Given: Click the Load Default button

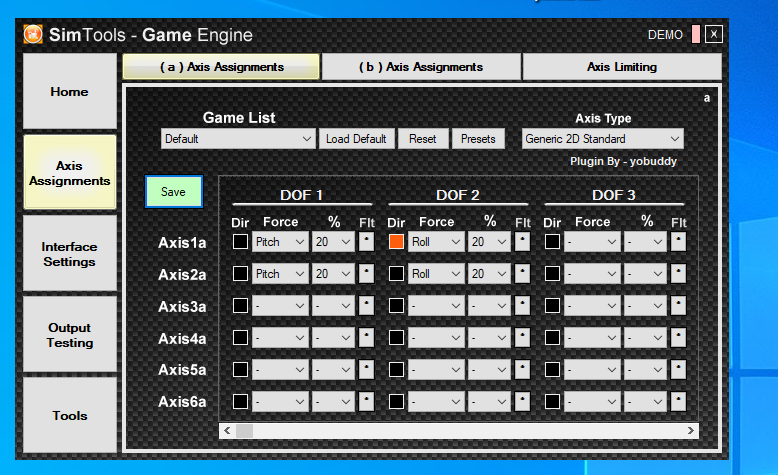Looking at the screenshot, I should (x=356, y=139).
